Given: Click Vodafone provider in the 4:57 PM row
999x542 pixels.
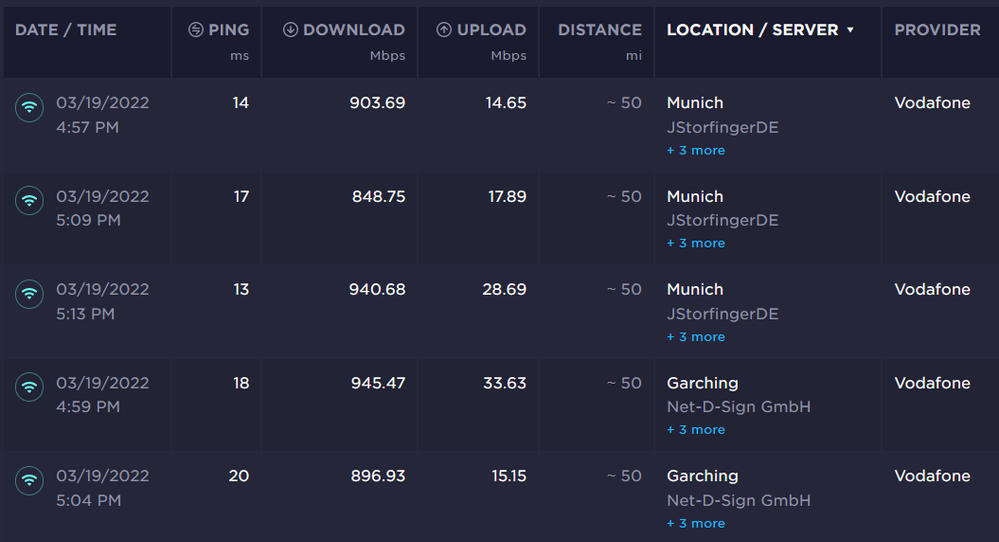Looking at the screenshot, I should tap(932, 103).
